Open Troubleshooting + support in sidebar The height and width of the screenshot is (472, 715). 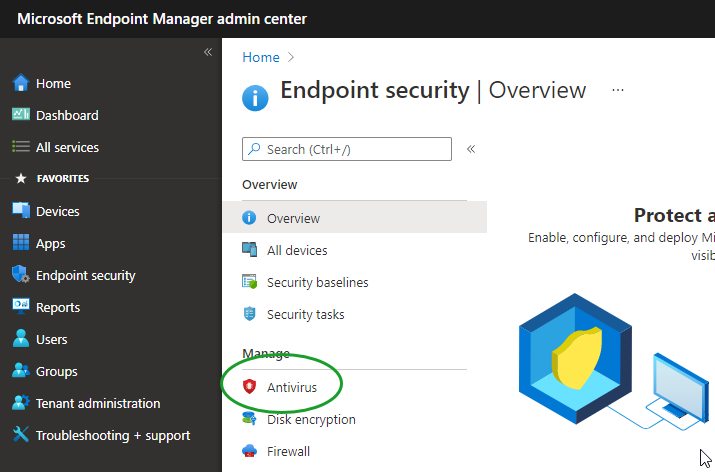click(x=112, y=435)
